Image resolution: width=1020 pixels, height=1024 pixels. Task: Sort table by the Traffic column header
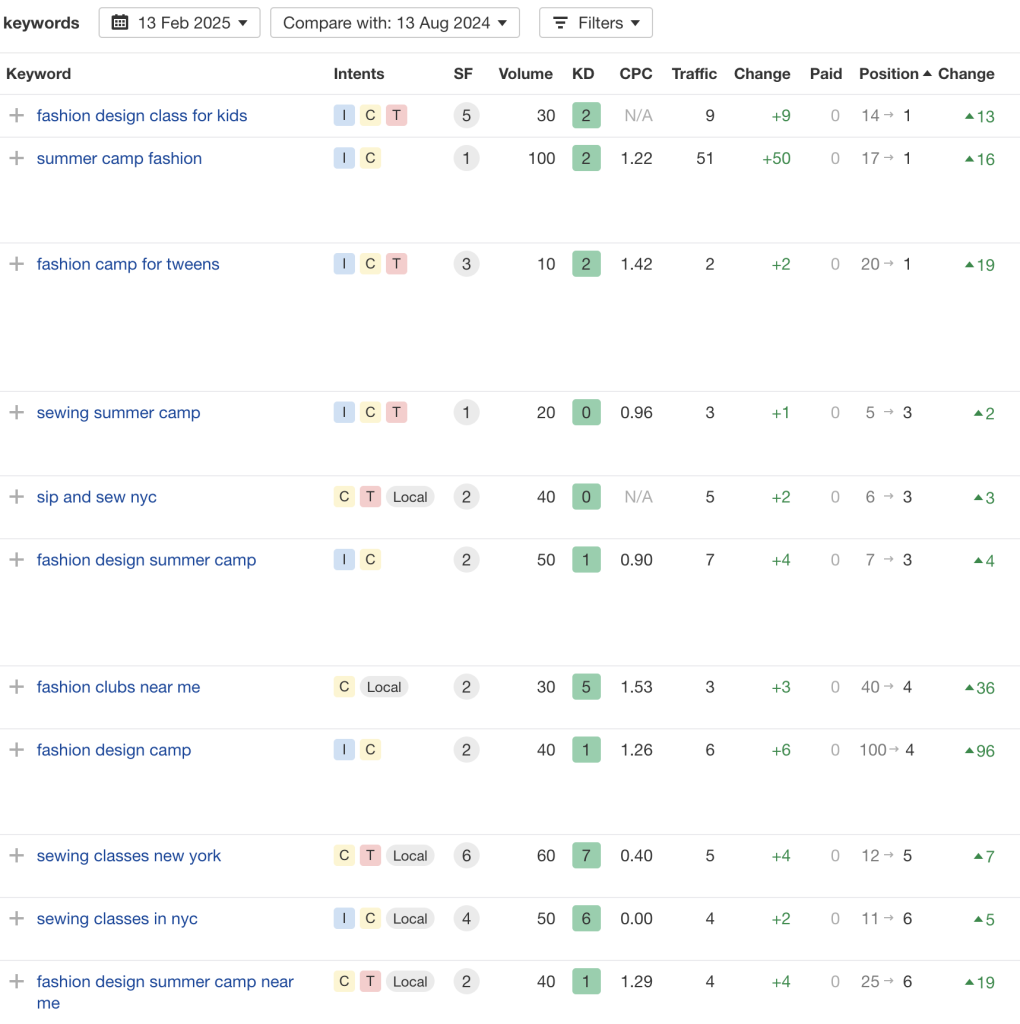694,74
